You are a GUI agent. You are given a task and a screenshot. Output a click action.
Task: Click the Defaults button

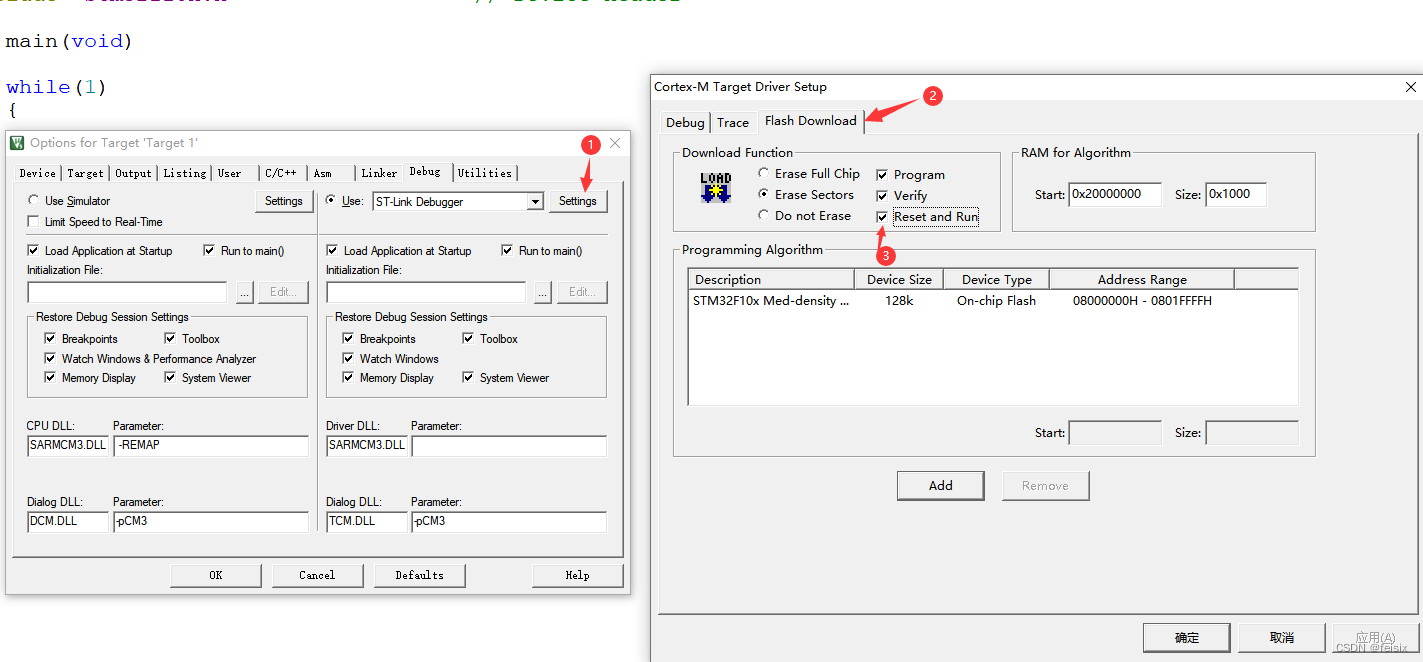coord(419,575)
